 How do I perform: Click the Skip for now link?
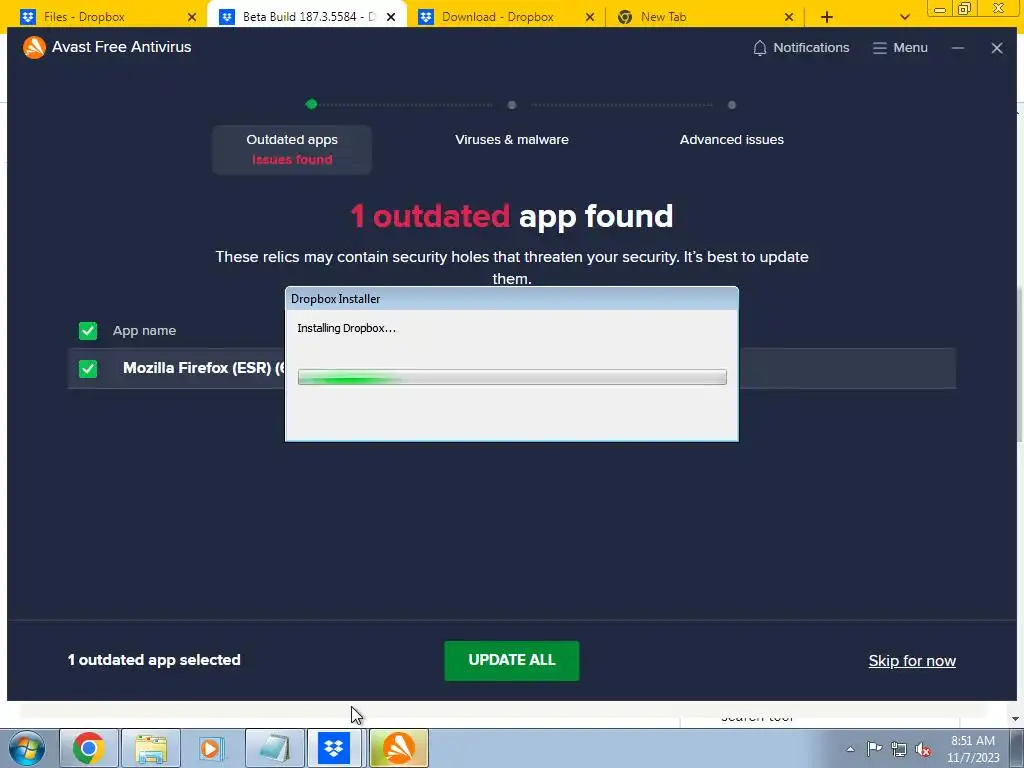tap(912, 661)
